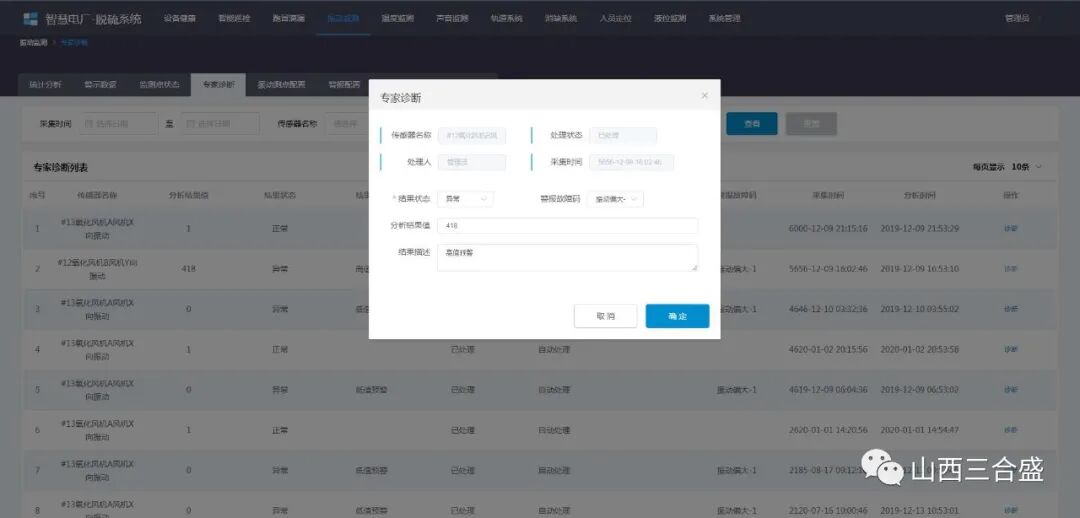Open 智能巡检 in top navigation

234,19
